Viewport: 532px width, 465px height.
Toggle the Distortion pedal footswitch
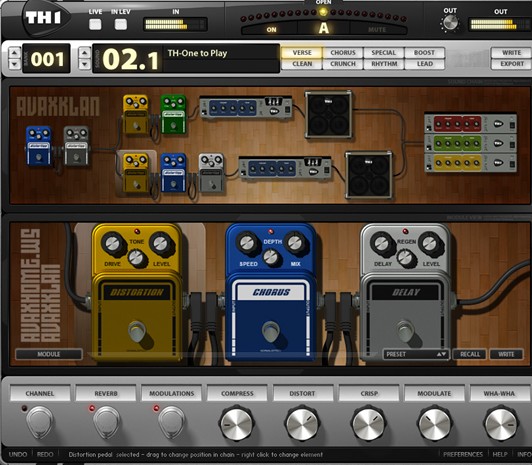[136, 331]
